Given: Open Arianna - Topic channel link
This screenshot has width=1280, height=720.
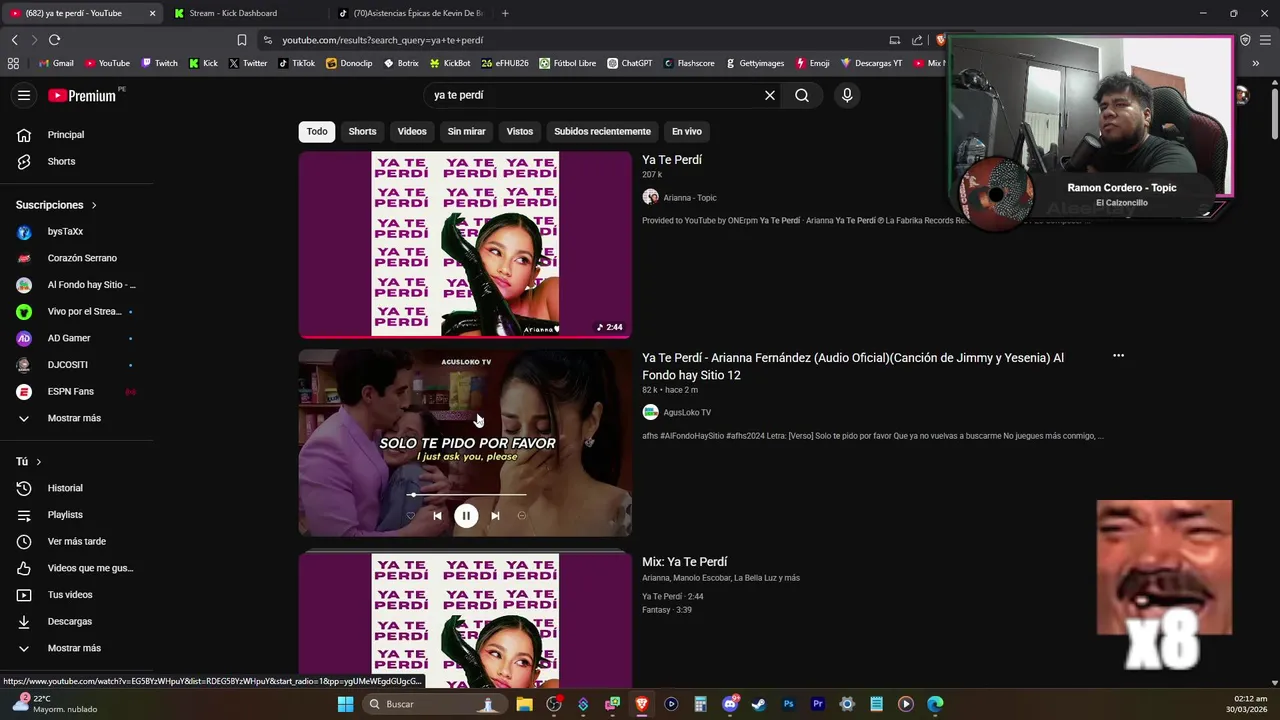Looking at the screenshot, I should point(689,198).
